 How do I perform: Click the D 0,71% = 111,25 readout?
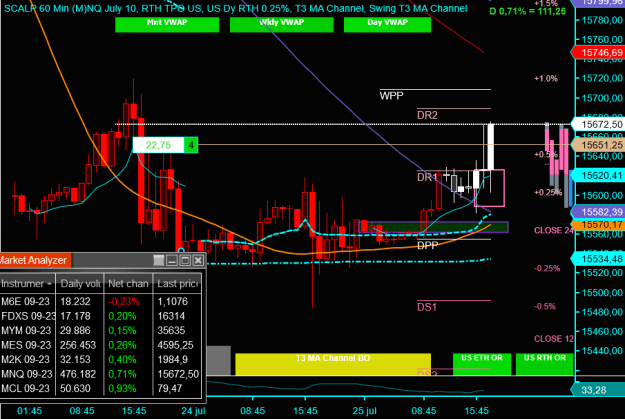pos(527,11)
